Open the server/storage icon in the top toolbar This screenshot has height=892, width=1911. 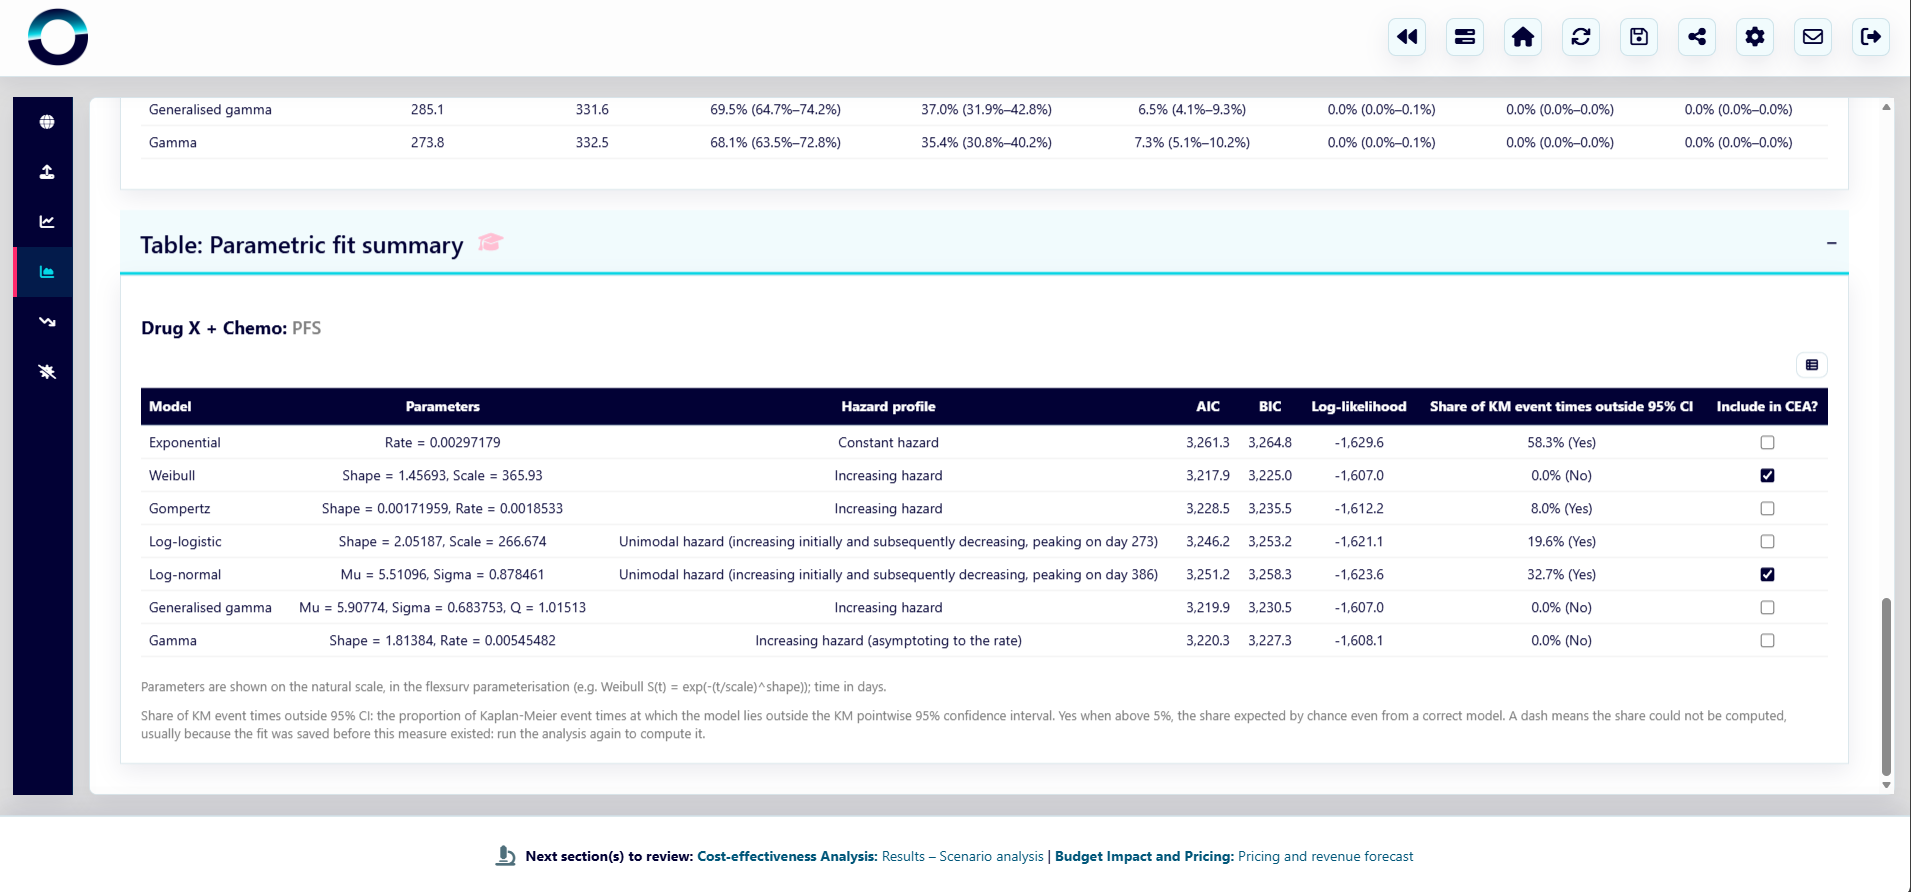1465,37
